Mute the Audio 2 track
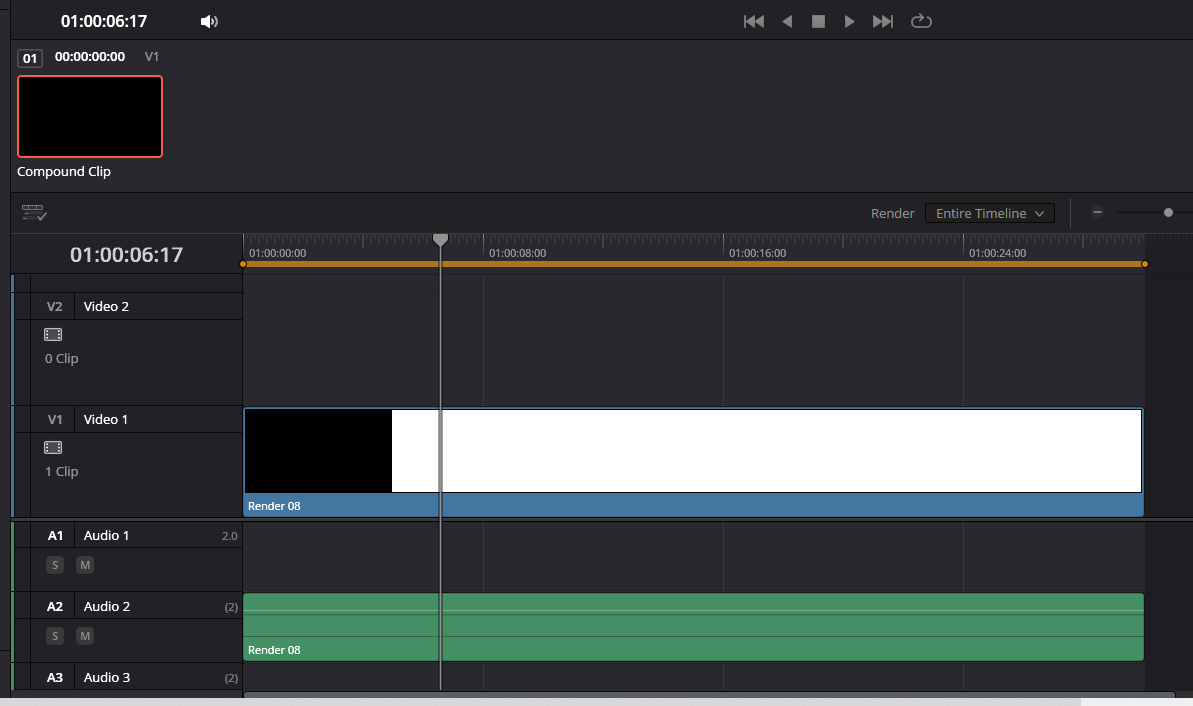 85,636
